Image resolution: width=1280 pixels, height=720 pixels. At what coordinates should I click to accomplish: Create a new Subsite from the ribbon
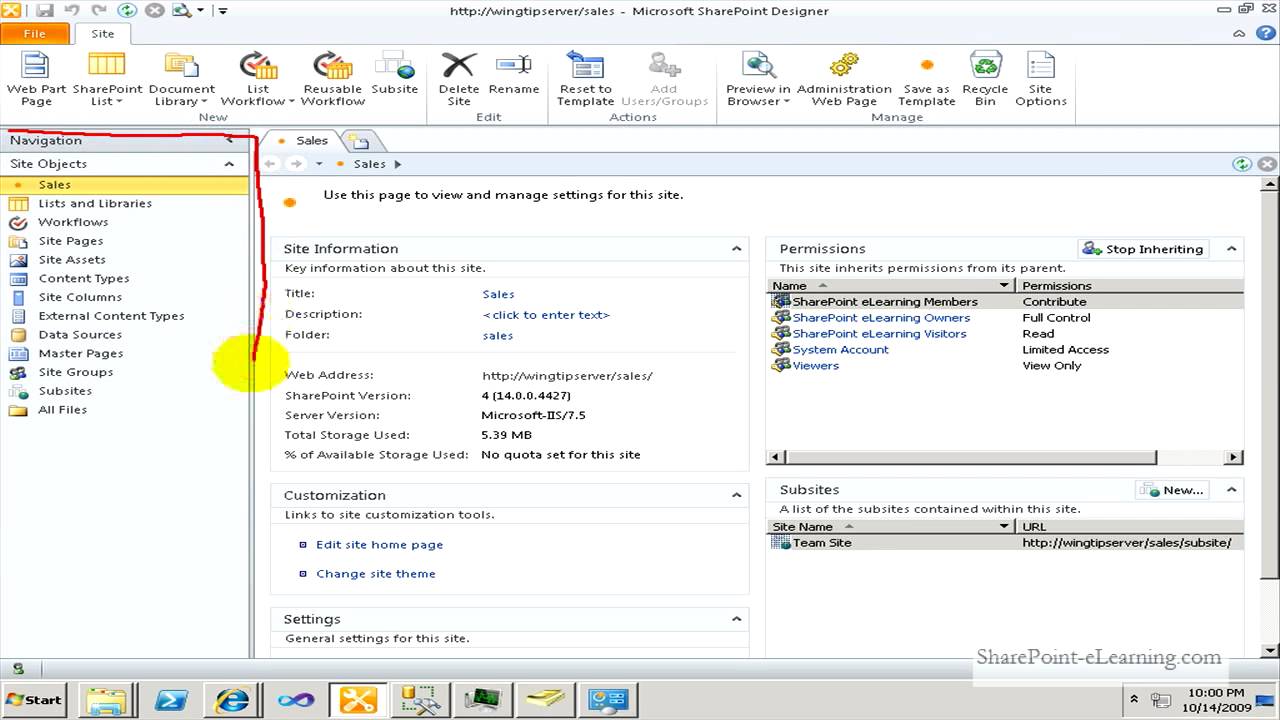pos(395,72)
